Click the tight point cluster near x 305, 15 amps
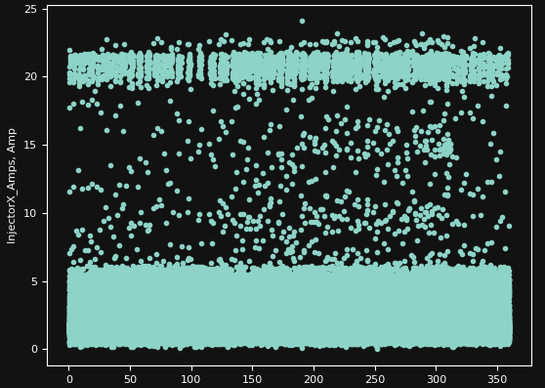The image size is (545, 388). pos(446,148)
